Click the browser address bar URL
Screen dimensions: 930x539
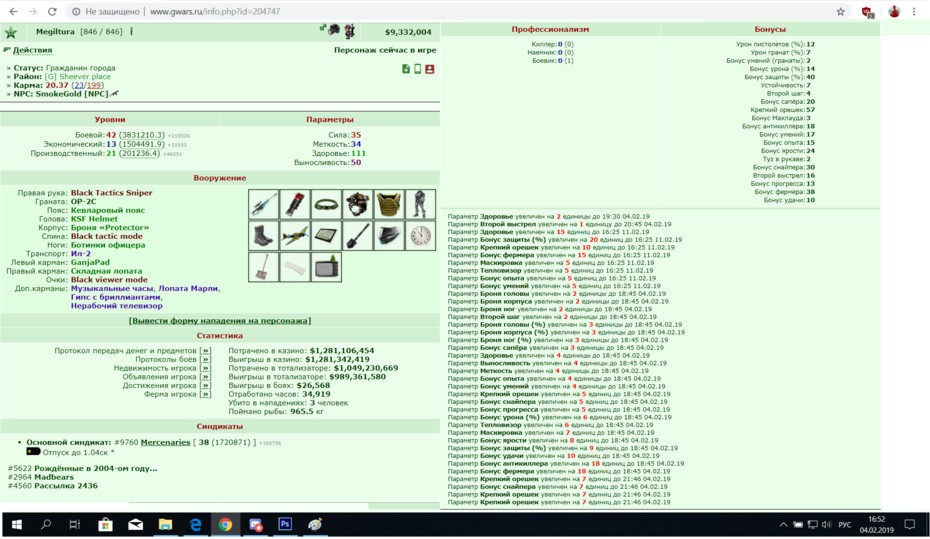tap(215, 11)
